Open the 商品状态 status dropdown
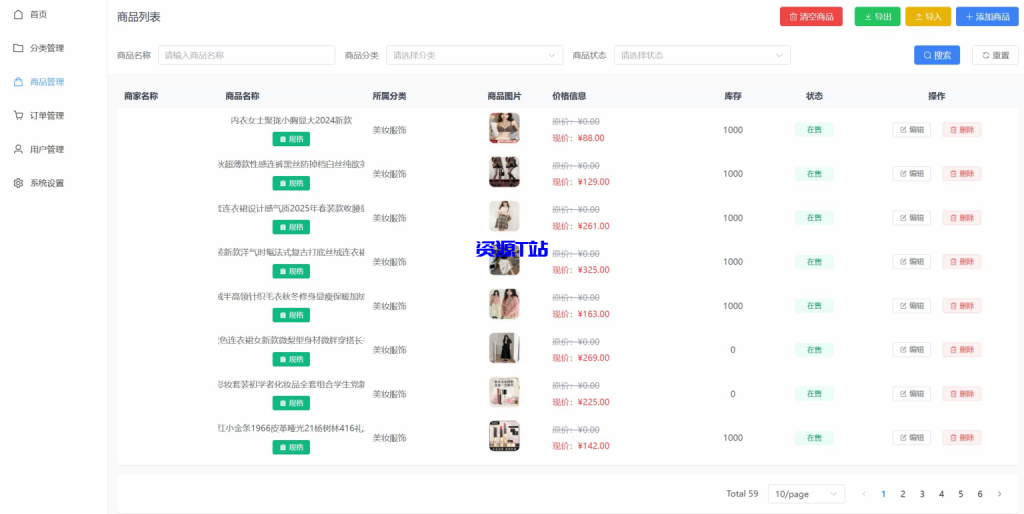Viewport: 1024px width, 514px height. click(x=702, y=56)
